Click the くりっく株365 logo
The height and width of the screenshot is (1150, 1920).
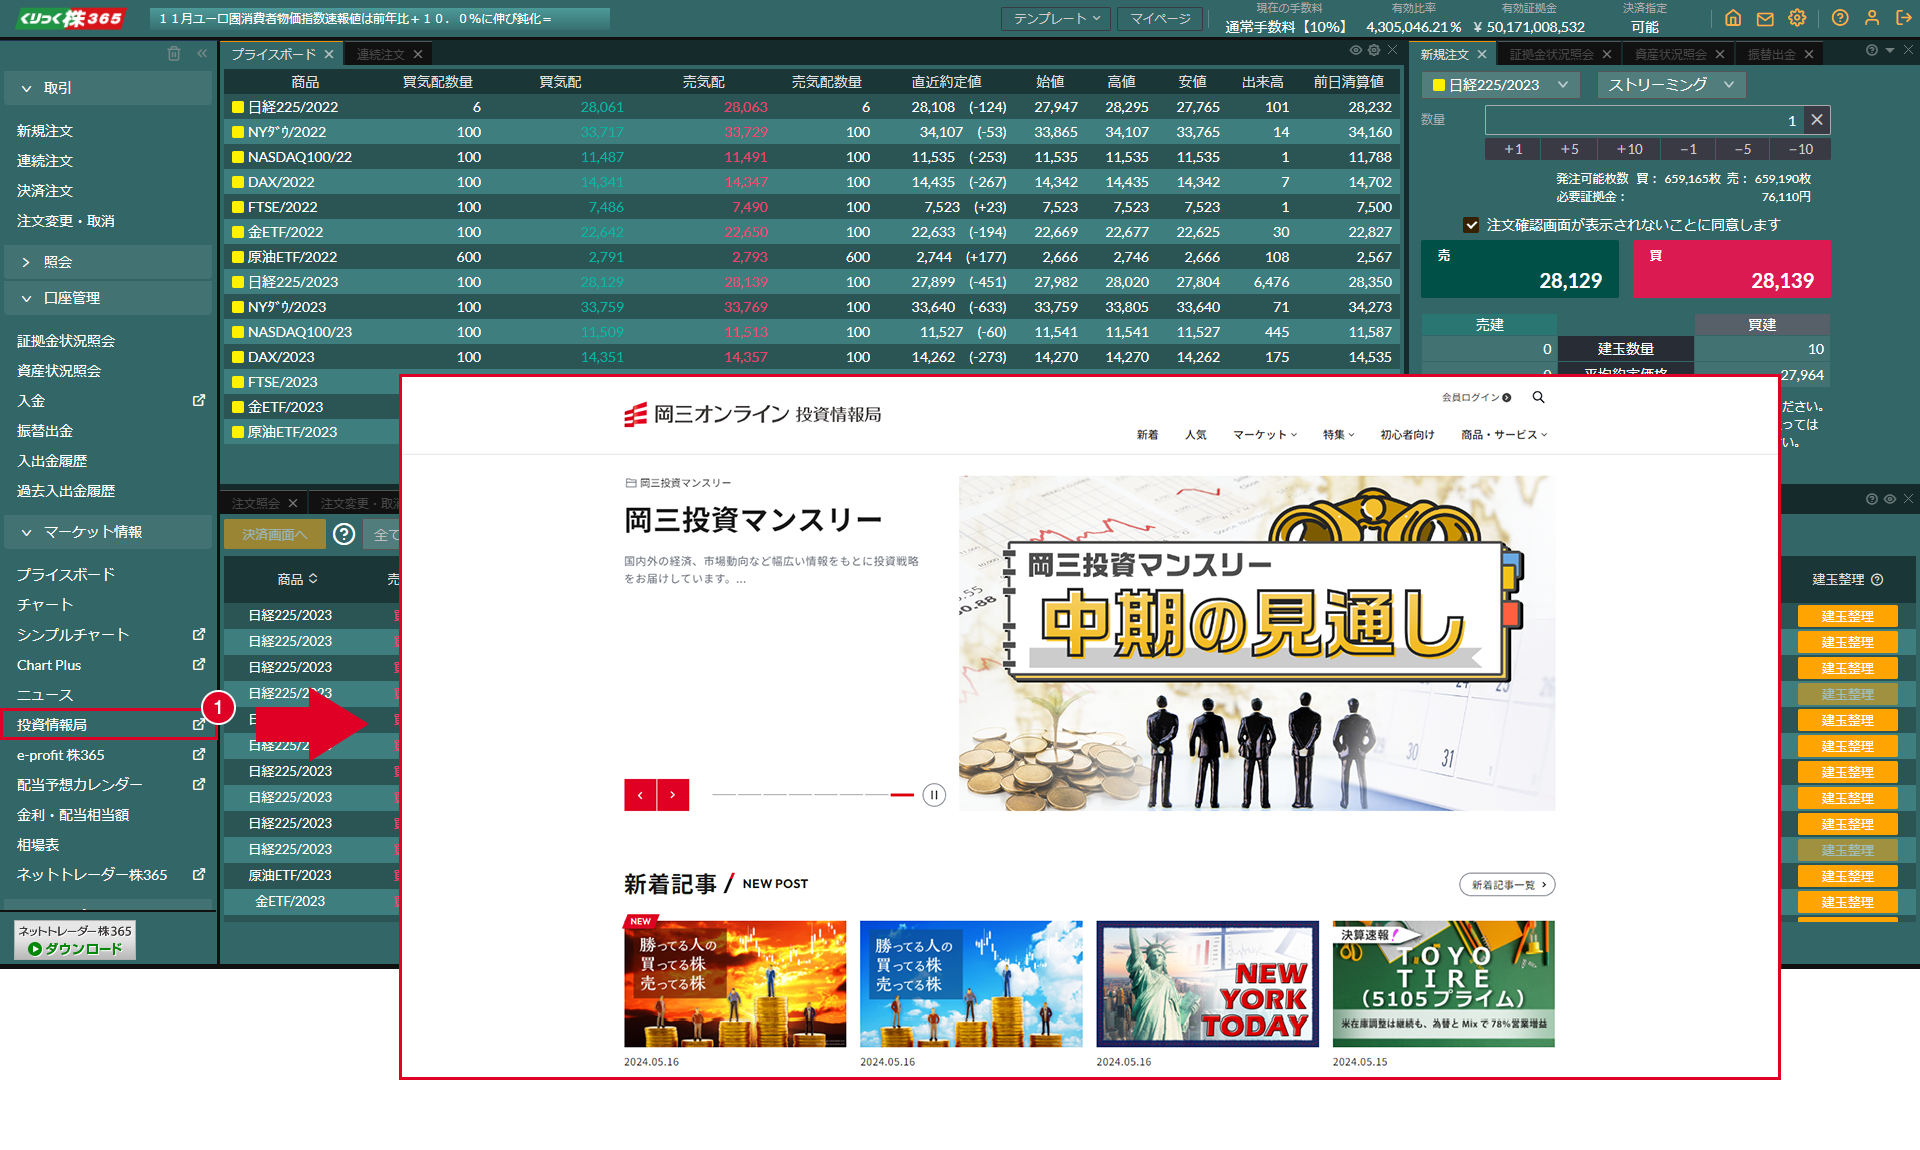point(71,18)
